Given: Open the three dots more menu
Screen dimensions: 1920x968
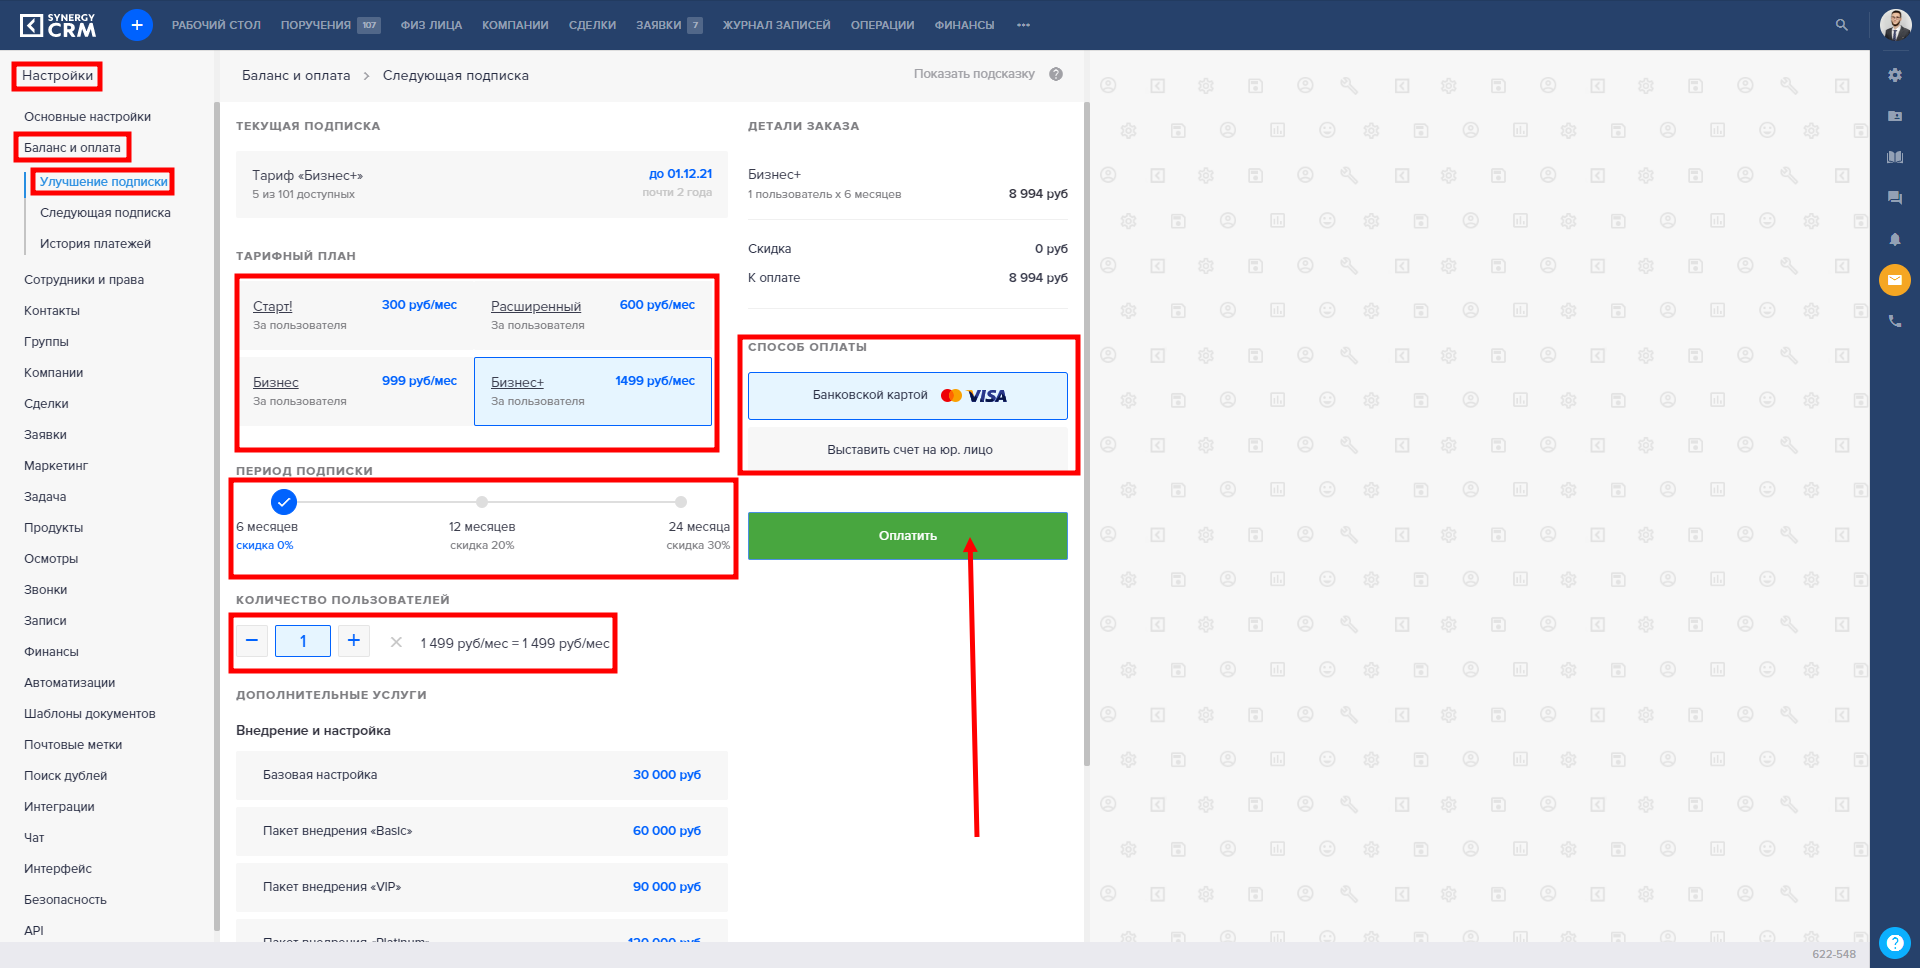Looking at the screenshot, I should point(1023,25).
